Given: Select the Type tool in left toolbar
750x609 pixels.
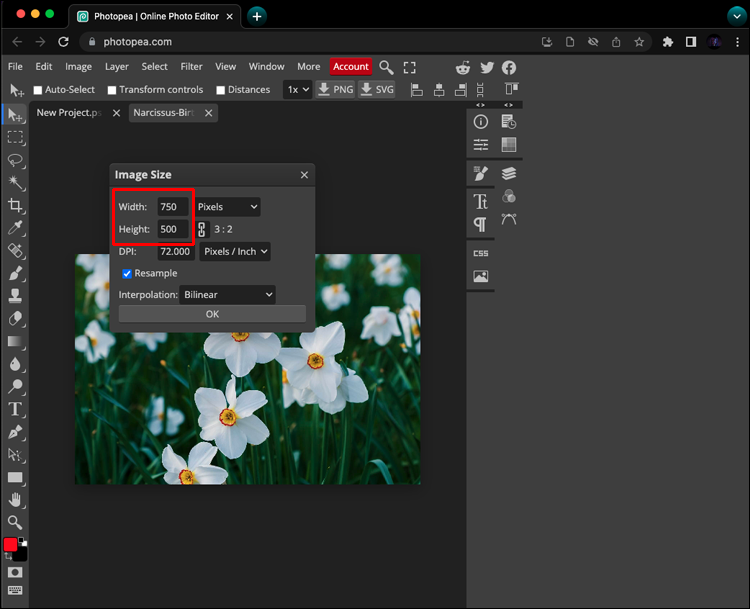Looking at the screenshot, I should point(16,409).
